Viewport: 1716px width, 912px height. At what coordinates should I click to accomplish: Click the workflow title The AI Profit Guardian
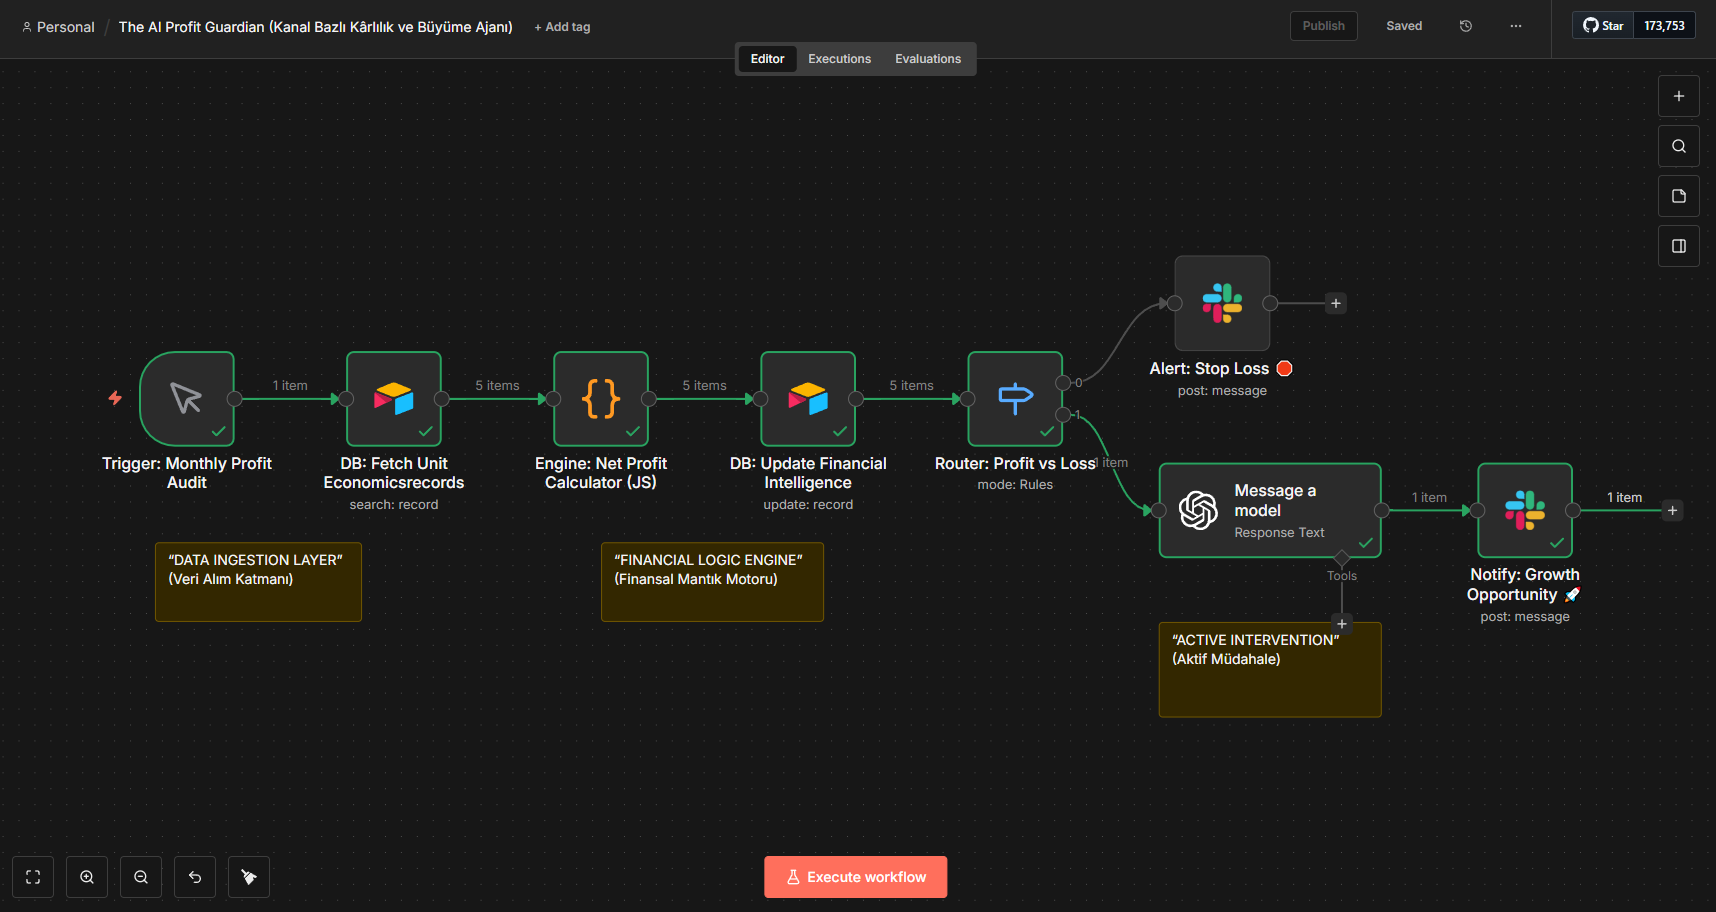click(315, 27)
